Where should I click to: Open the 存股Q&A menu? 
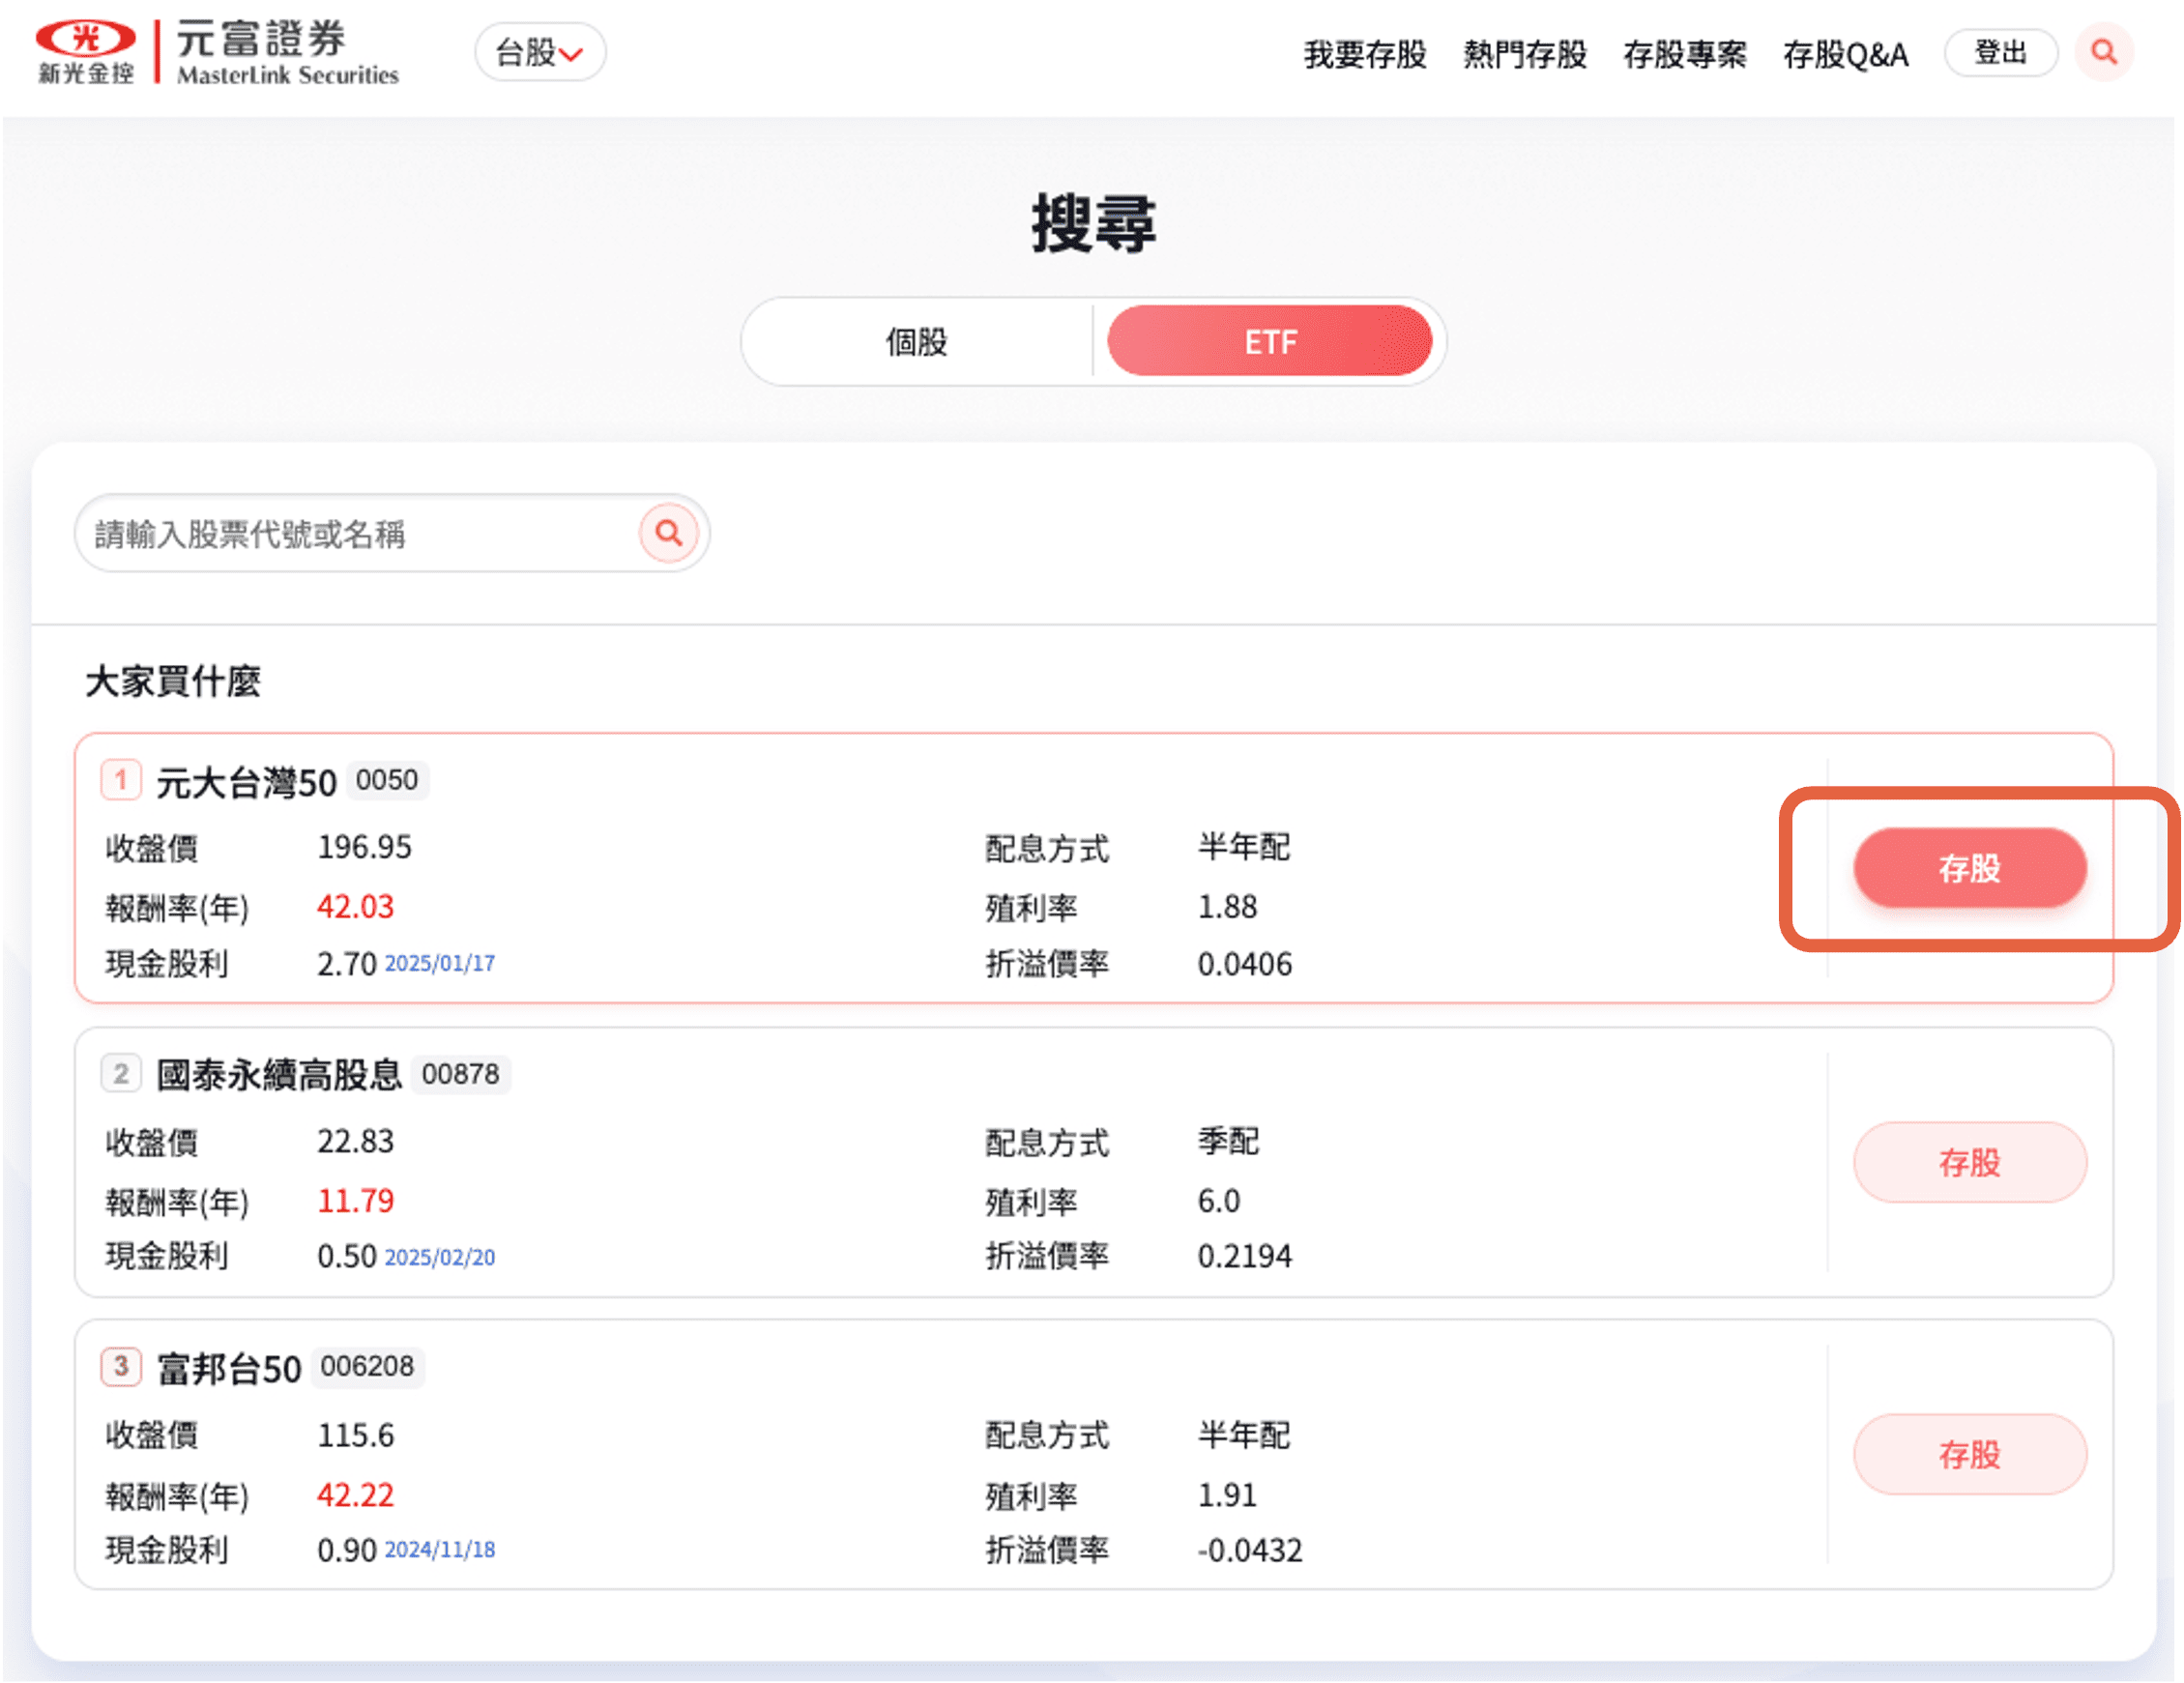pyautogui.click(x=1846, y=54)
